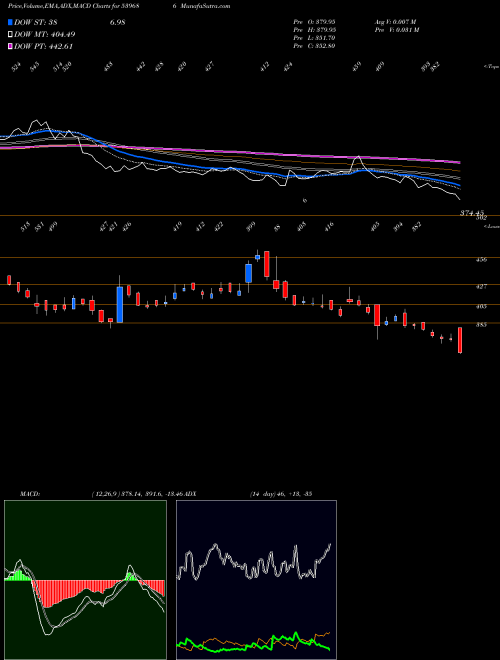Click the large blue candlestick in the price chart
The width and height of the screenshot is (500, 660).
pos(120,305)
